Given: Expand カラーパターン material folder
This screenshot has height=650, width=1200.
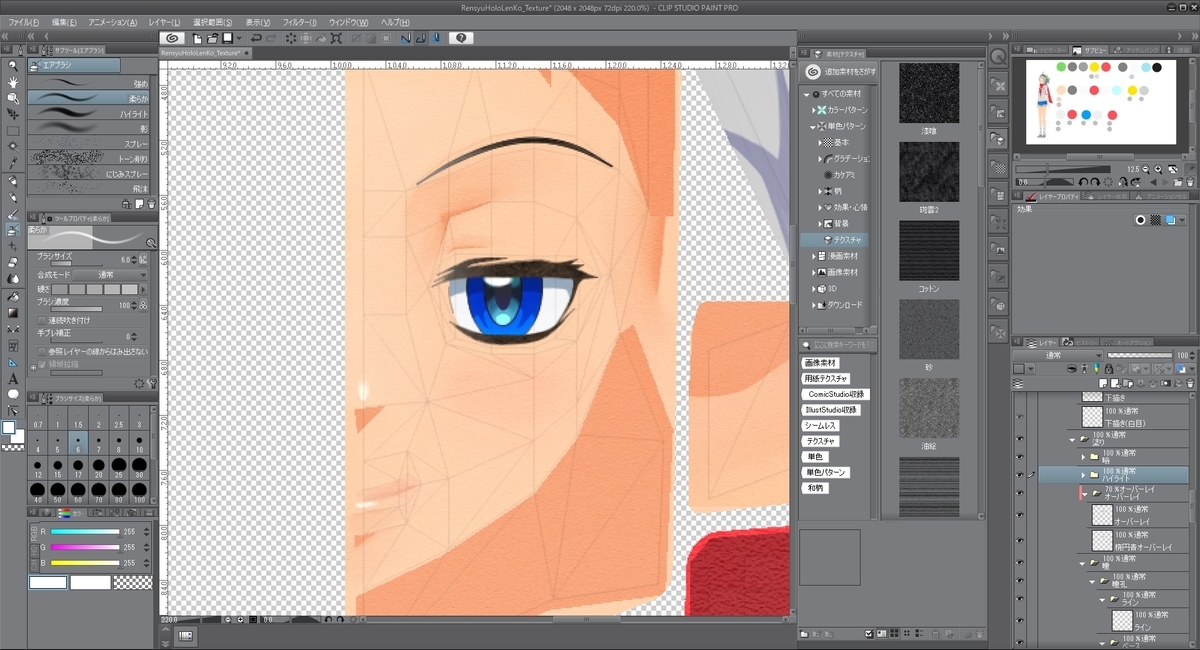Looking at the screenshot, I should pyautogui.click(x=813, y=109).
